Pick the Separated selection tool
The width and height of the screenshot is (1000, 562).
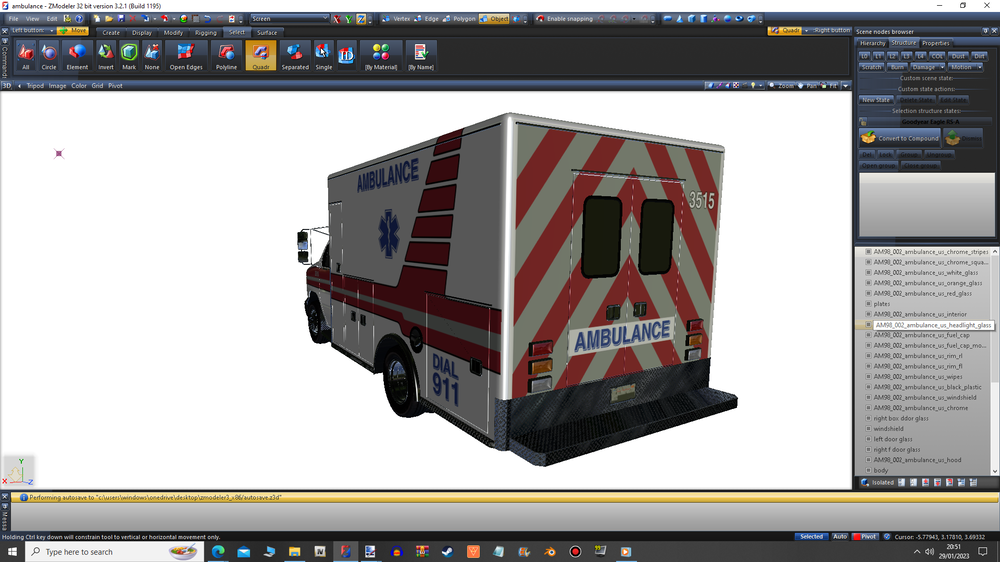coord(295,55)
